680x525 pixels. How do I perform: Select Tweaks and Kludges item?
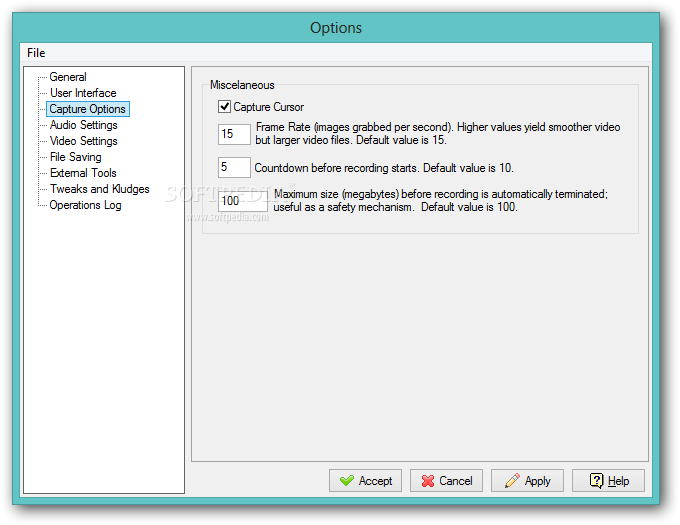(x=99, y=189)
